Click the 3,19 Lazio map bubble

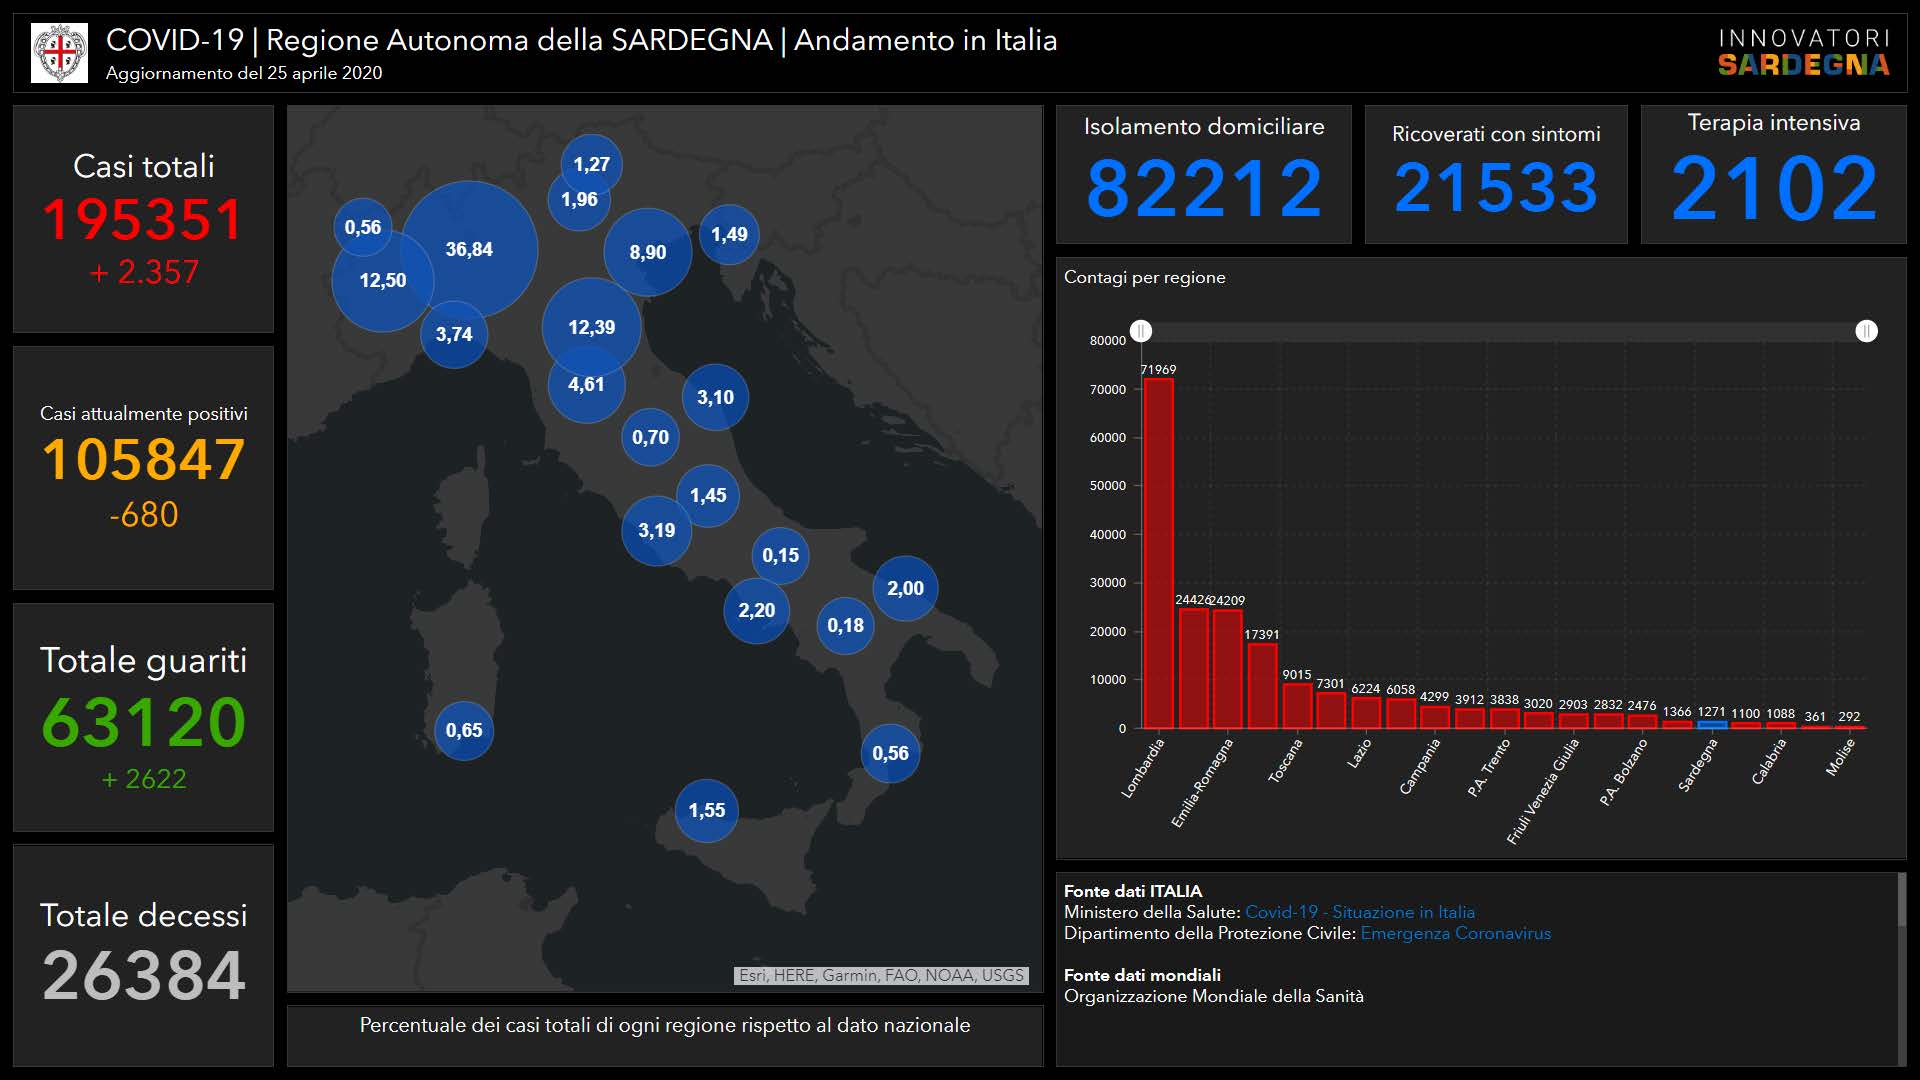[656, 530]
